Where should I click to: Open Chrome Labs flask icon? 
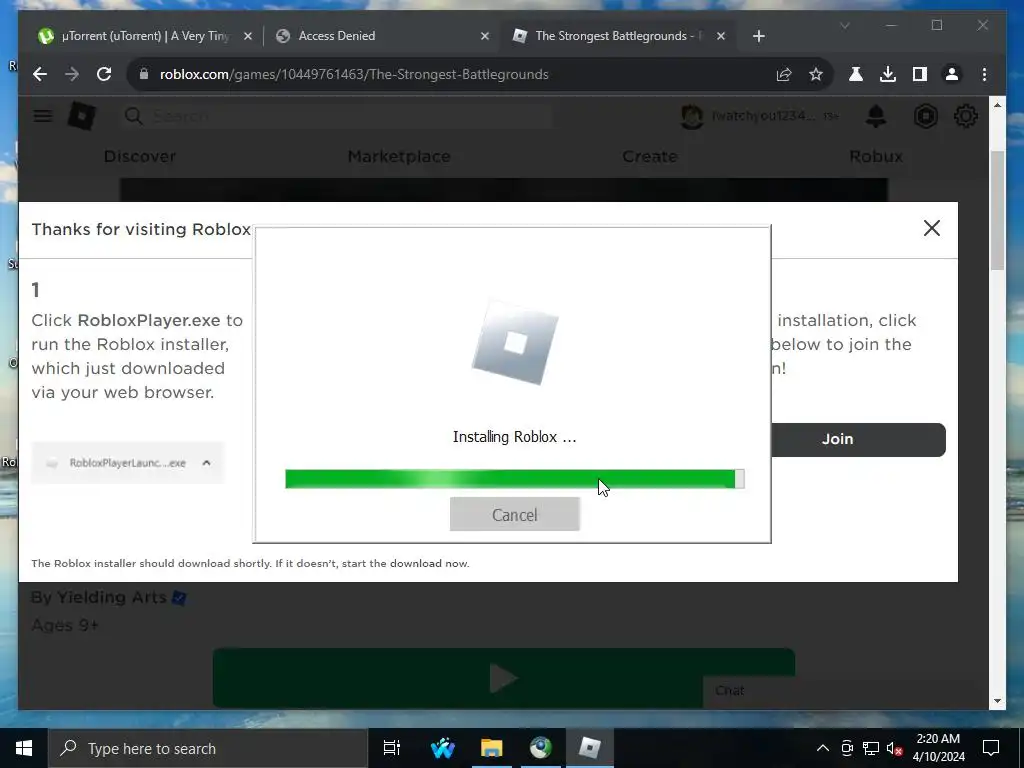click(x=856, y=74)
